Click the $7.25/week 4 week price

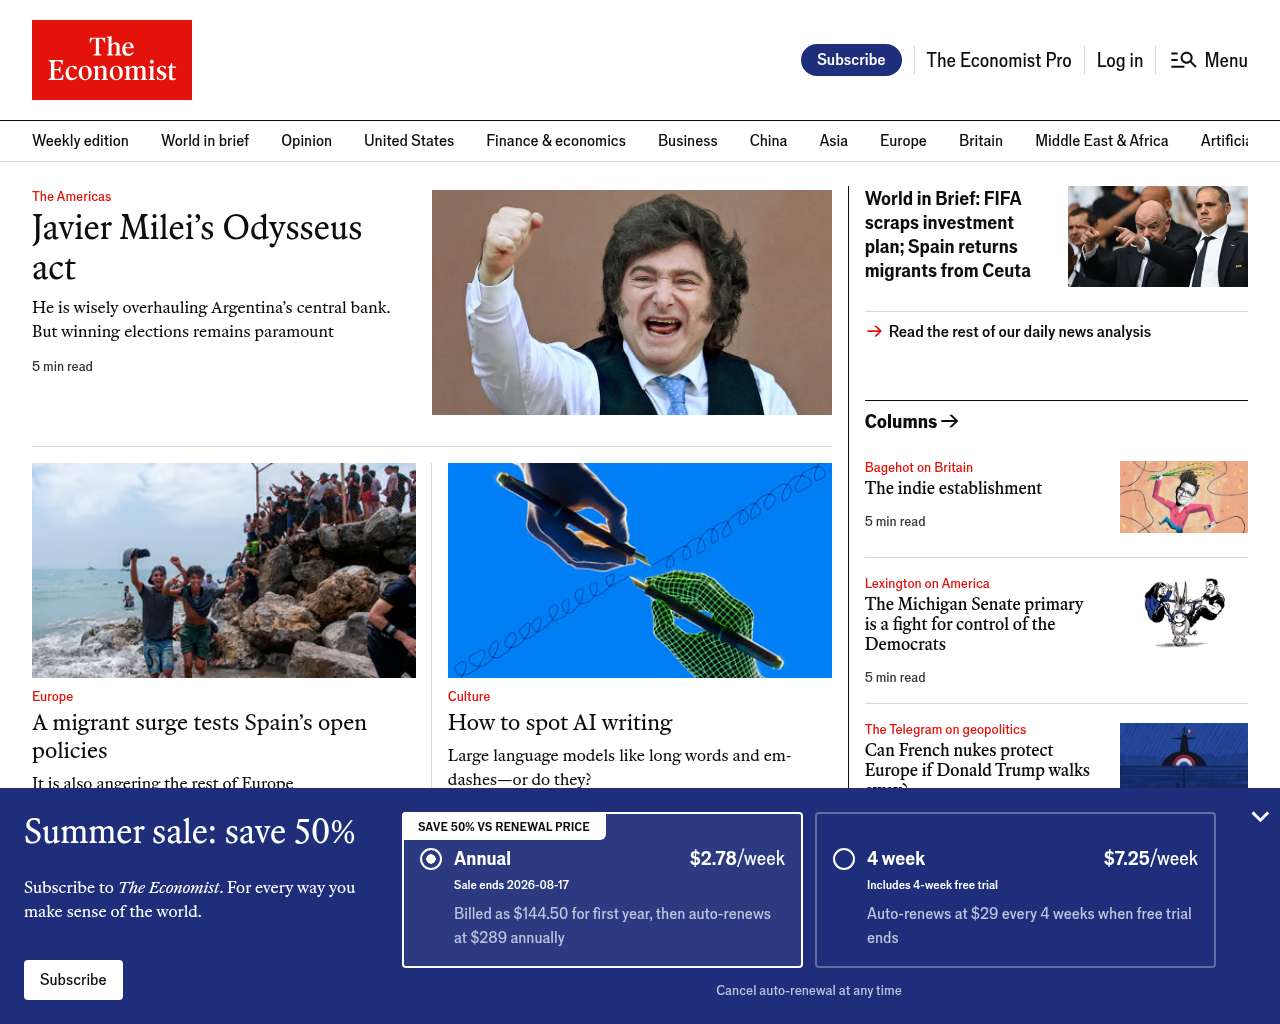pos(1151,858)
